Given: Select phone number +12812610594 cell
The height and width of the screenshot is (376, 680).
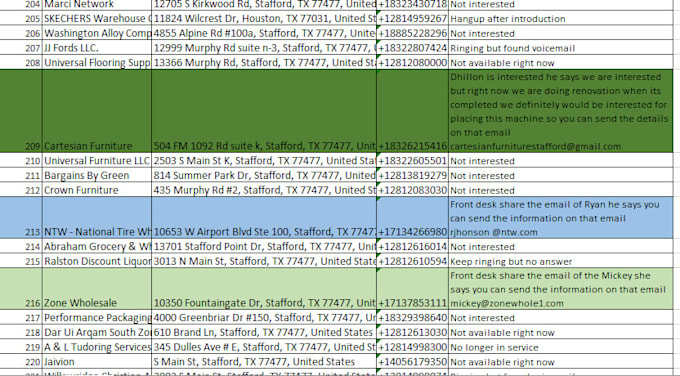Looking at the screenshot, I should 412,261.
